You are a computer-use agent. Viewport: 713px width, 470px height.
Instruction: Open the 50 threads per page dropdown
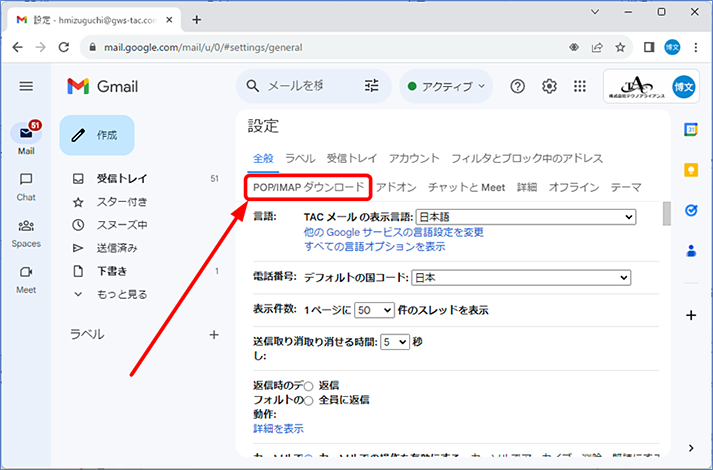click(374, 310)
